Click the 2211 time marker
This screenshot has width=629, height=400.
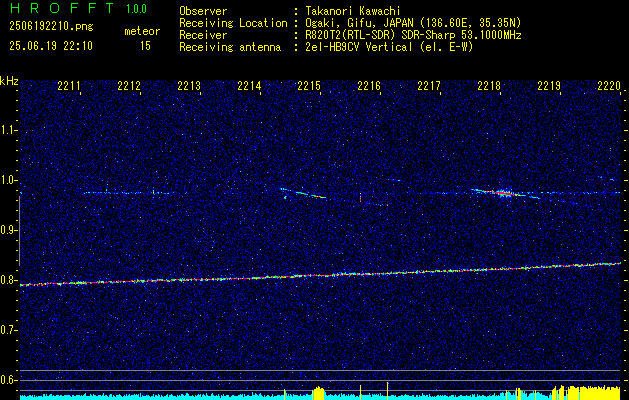(x=69, y=85)
